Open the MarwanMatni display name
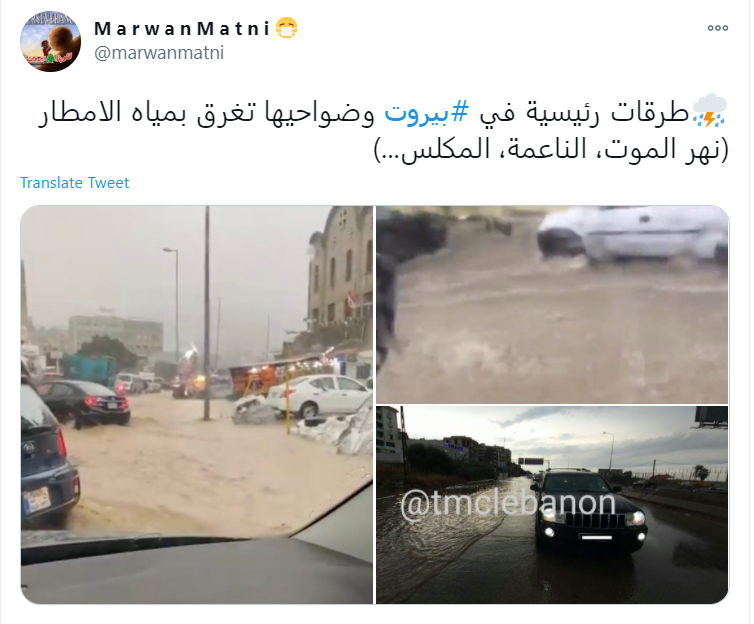 pos(182,28)
